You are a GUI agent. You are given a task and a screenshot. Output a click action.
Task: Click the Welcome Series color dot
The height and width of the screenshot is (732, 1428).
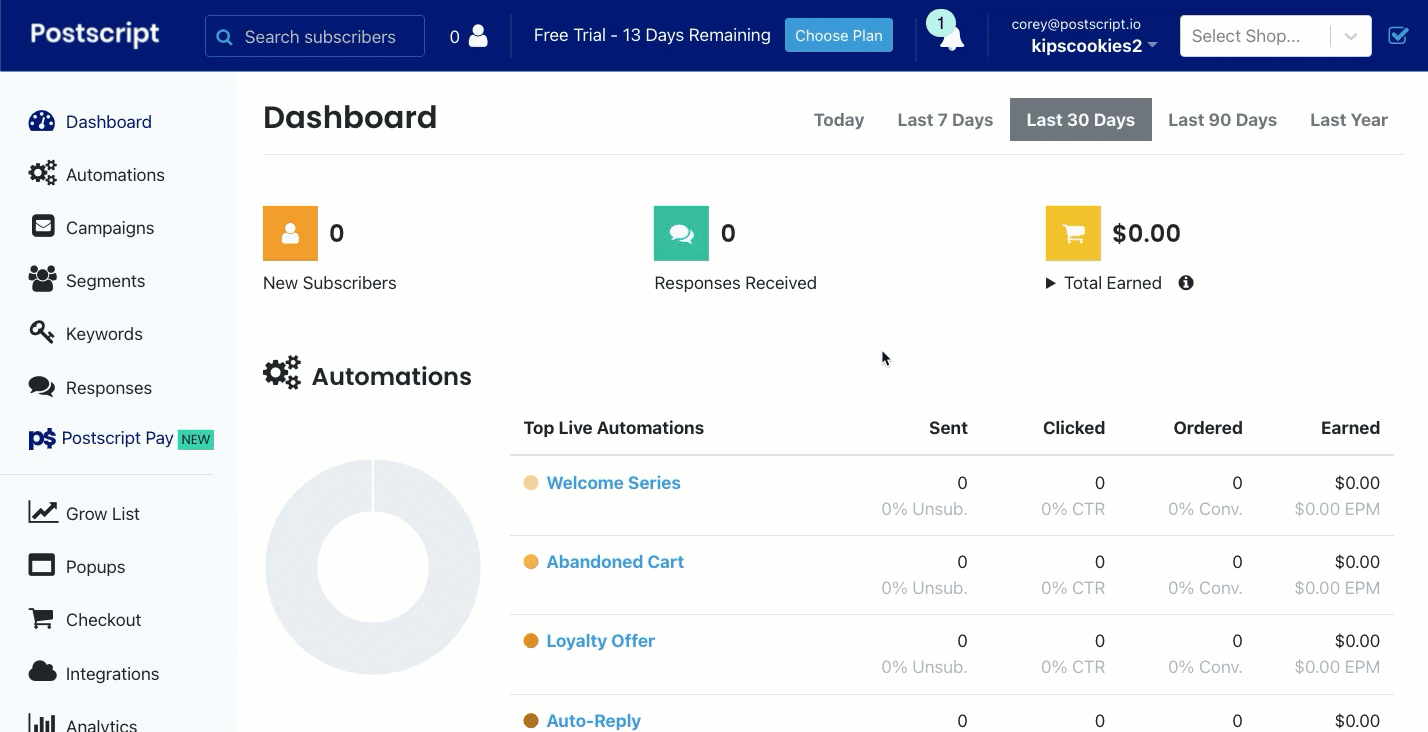pos(531,483)
